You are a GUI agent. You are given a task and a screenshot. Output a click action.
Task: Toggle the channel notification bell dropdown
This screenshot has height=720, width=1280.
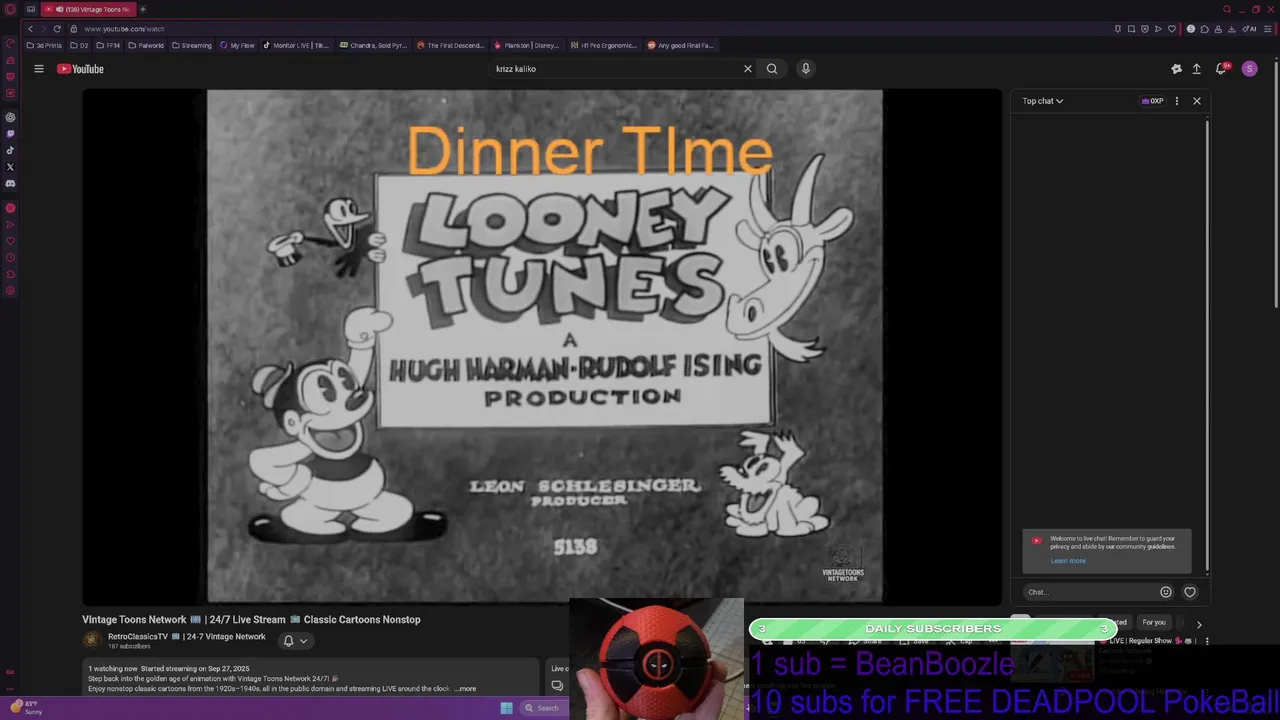[295, 641]
